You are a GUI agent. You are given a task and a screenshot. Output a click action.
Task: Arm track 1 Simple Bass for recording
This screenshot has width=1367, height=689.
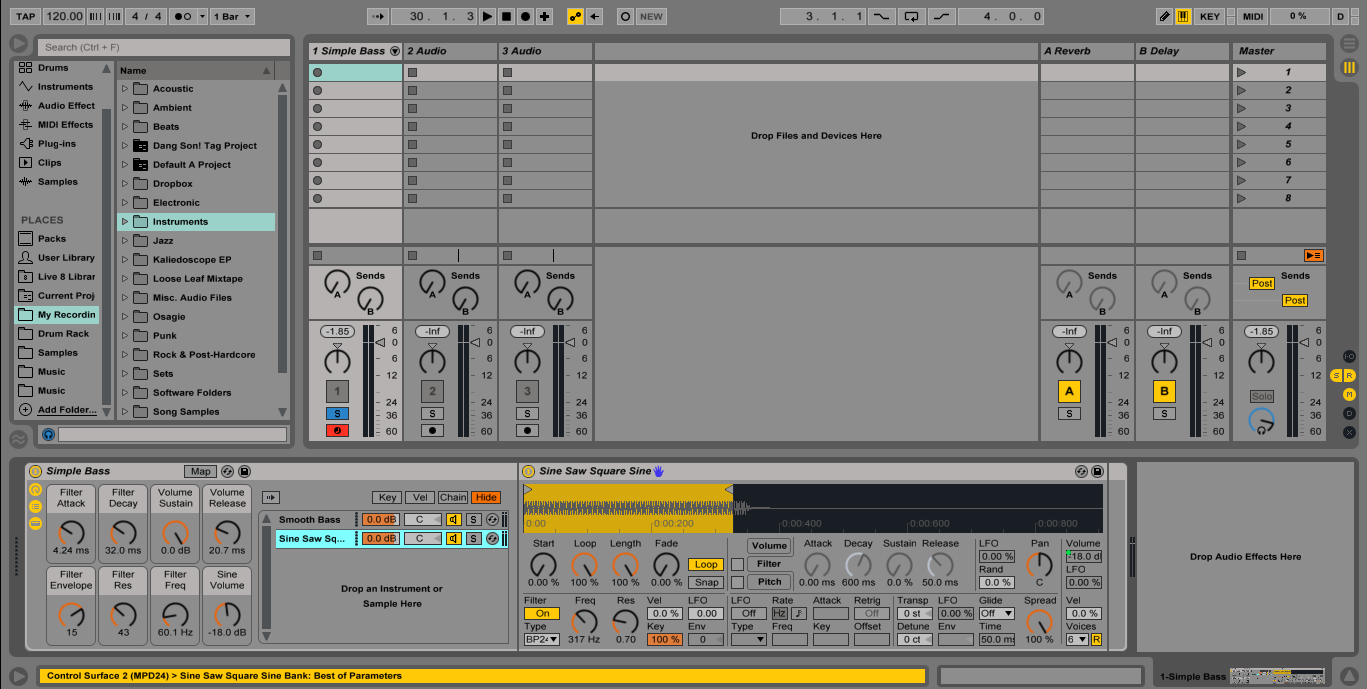coord(337,431)
